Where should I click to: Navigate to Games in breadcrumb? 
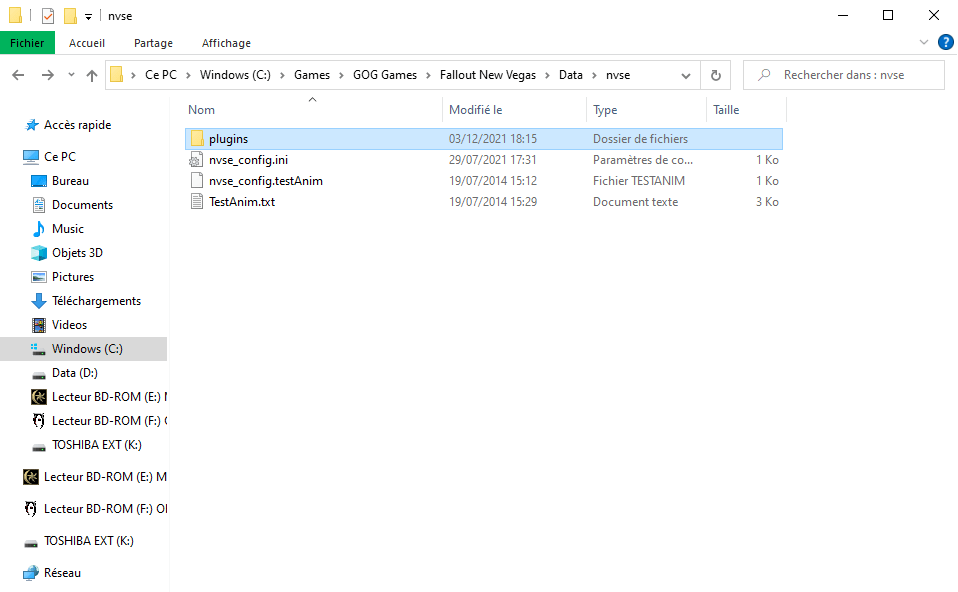pyautogui.click(x=312, y=75)
